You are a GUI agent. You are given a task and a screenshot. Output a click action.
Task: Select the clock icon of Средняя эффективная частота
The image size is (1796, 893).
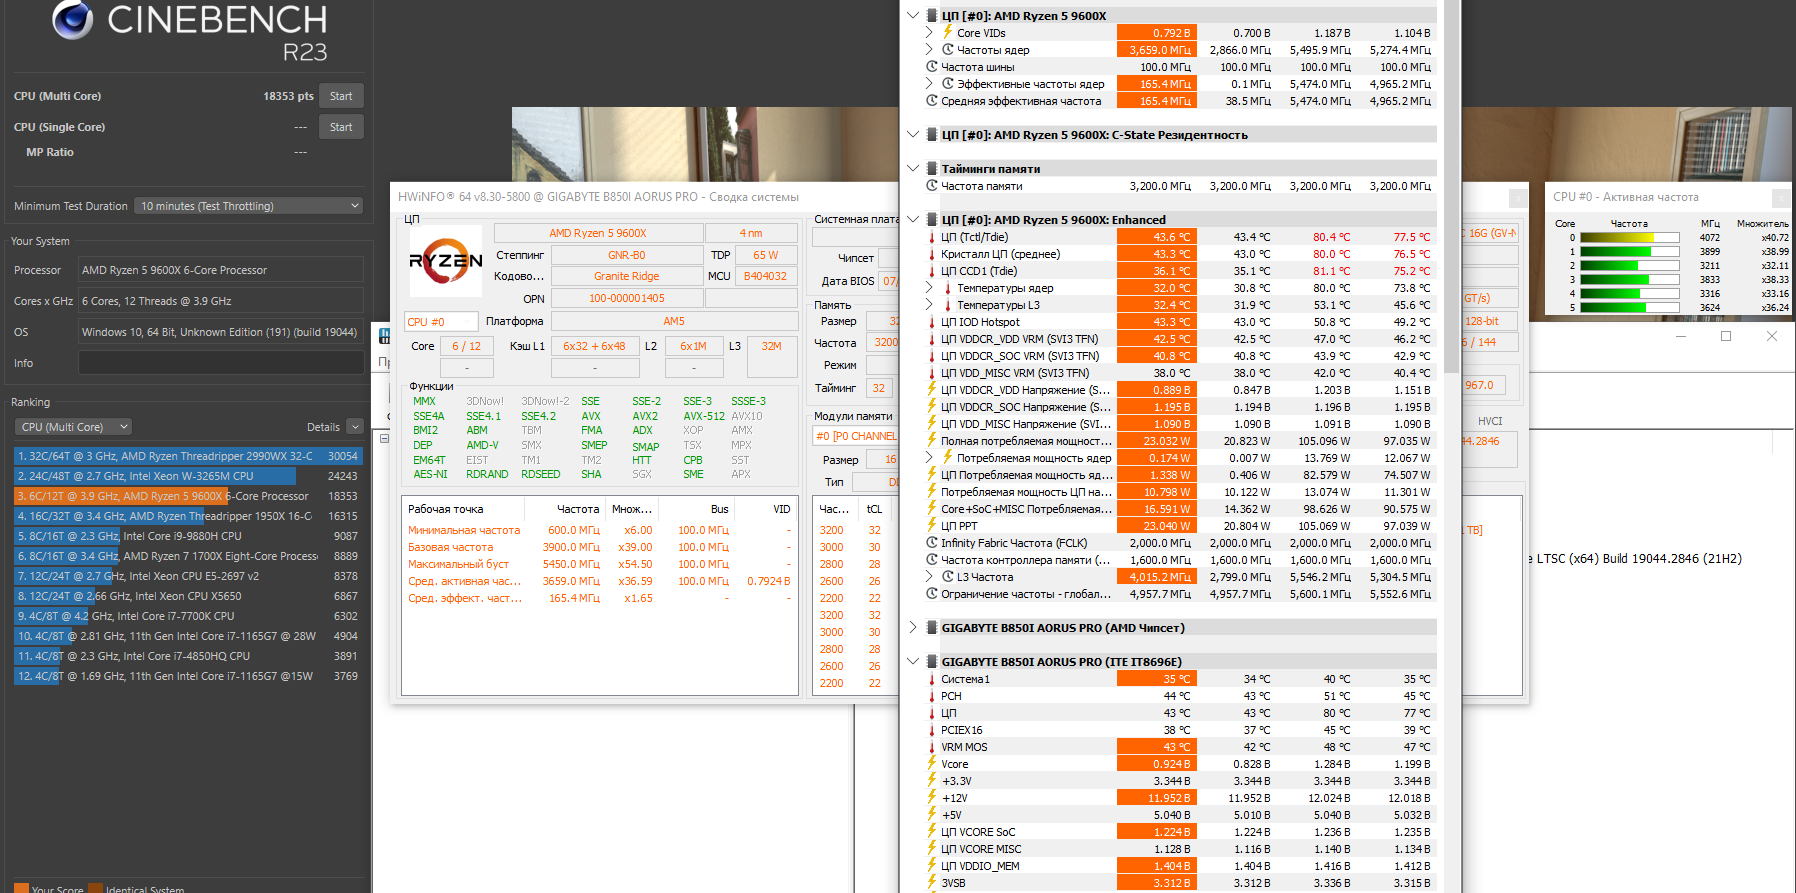[x=931, y=100]
